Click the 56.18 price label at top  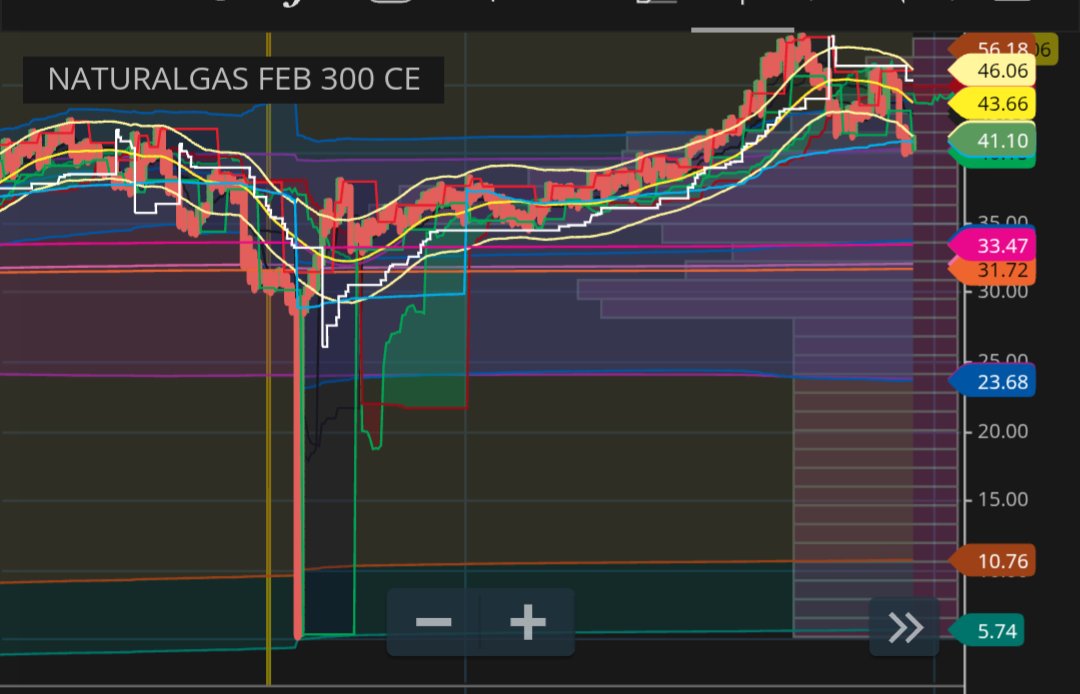click(x=992, y=47)
